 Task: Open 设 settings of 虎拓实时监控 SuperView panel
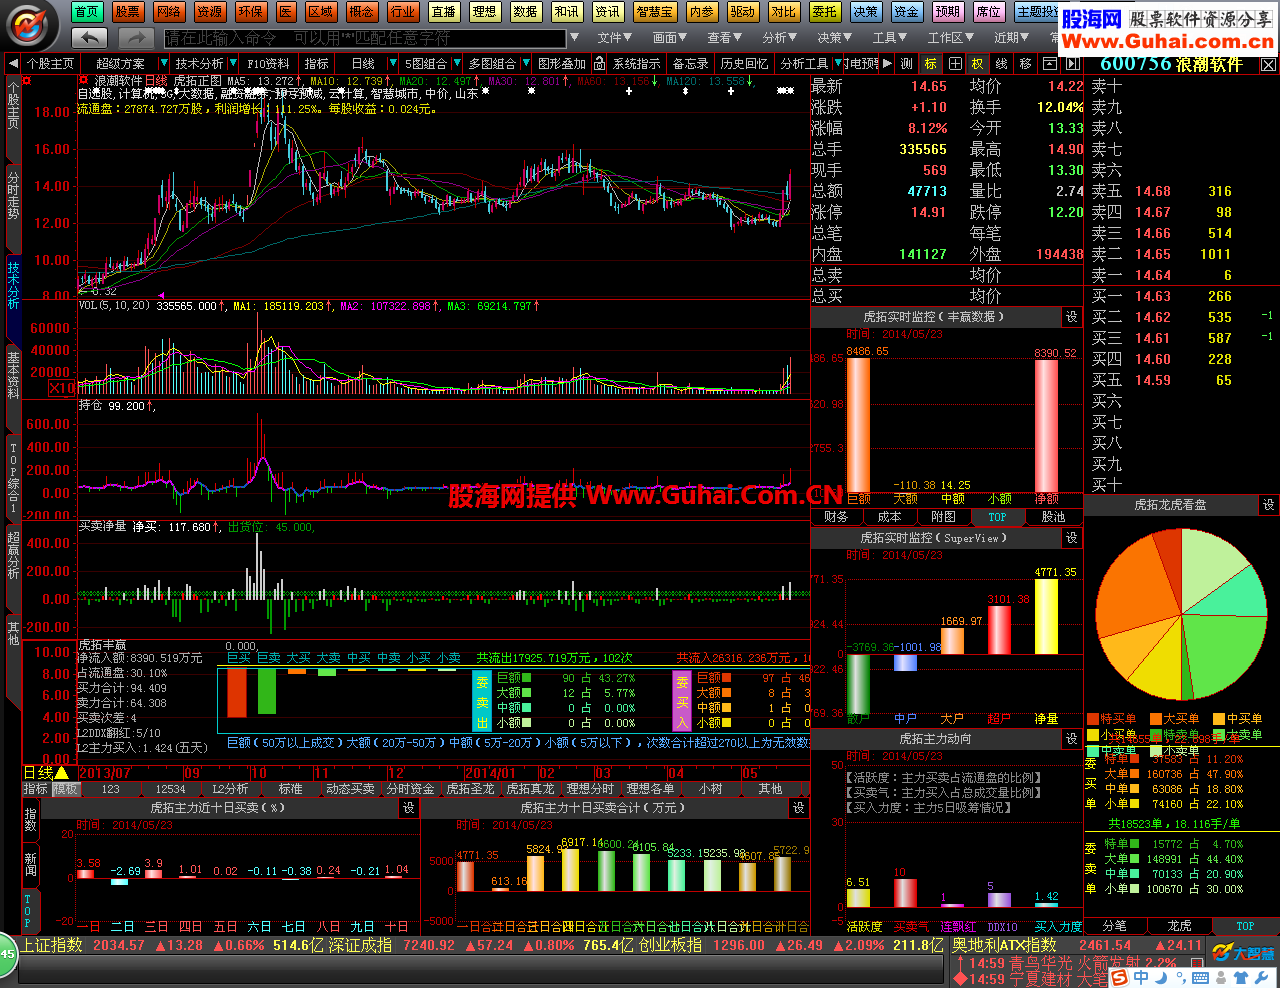[1071, 538]
